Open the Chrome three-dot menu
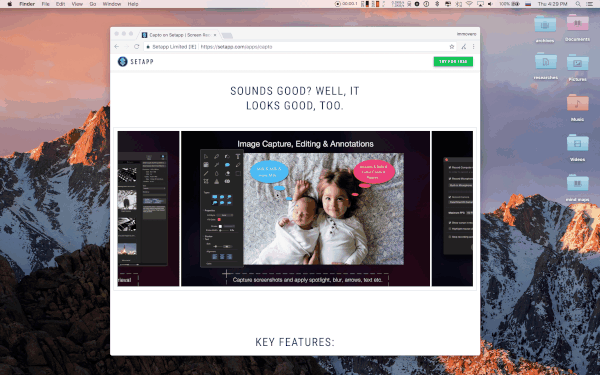The width and height of the screenshot is (600, 375). pyautogui.click(x=473, y=47)
